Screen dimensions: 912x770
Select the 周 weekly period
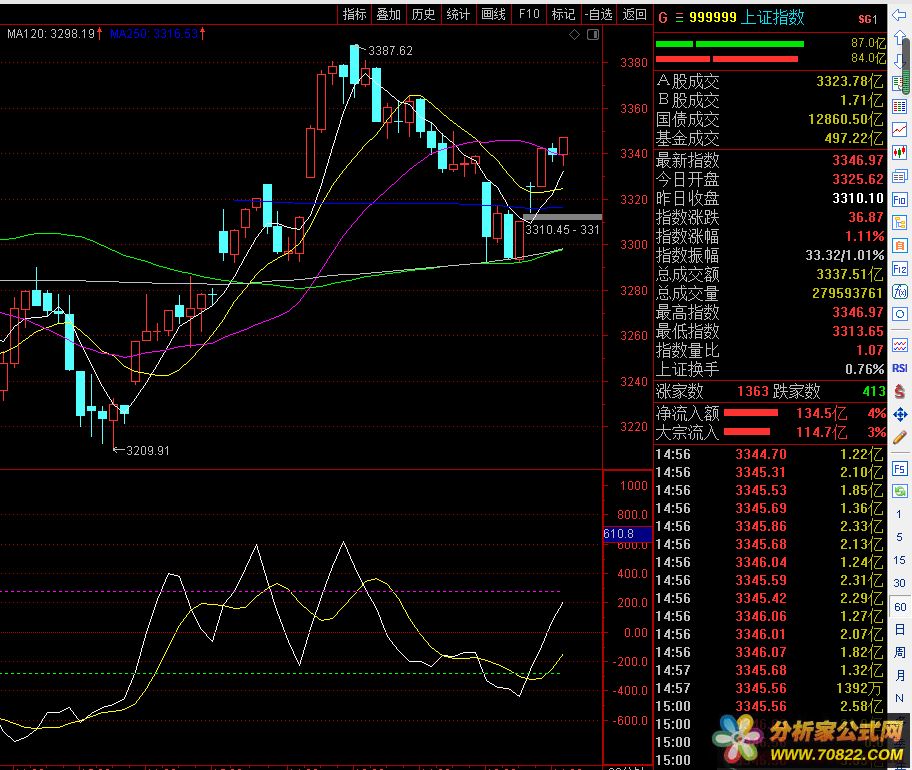899,652
